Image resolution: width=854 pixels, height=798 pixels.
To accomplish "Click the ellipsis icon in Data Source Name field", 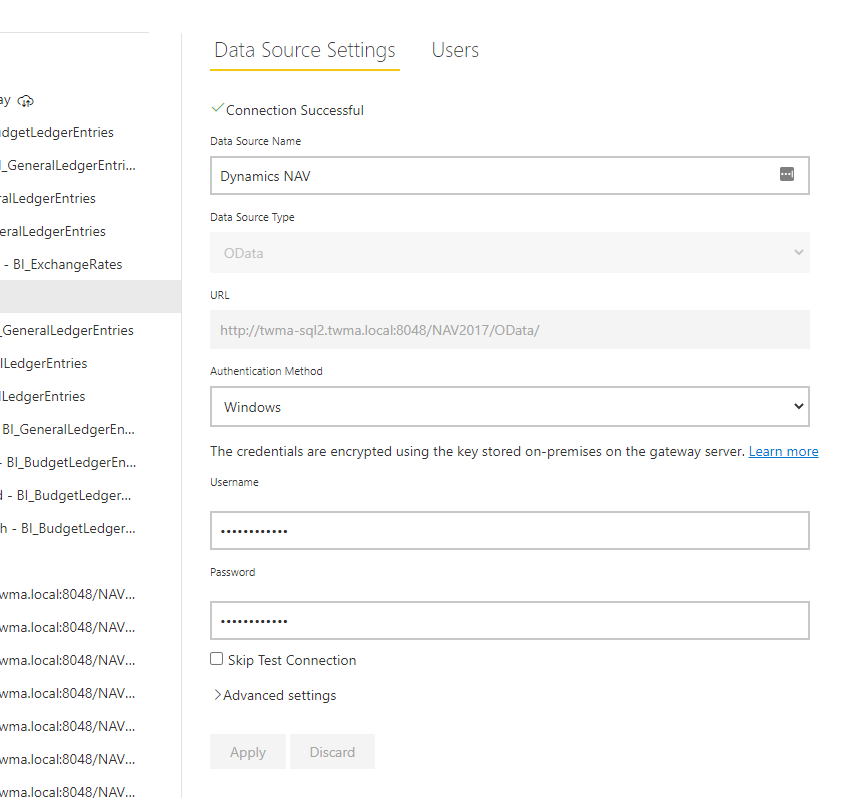I will click(x=789, y=175).
